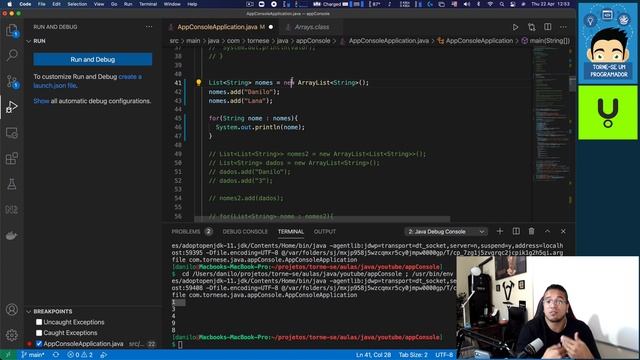Viewport: 640px width, 360px height.
Task: Open the AppConsoleApplication.java file breadcrumb
Action: click(x=389, y=41)
